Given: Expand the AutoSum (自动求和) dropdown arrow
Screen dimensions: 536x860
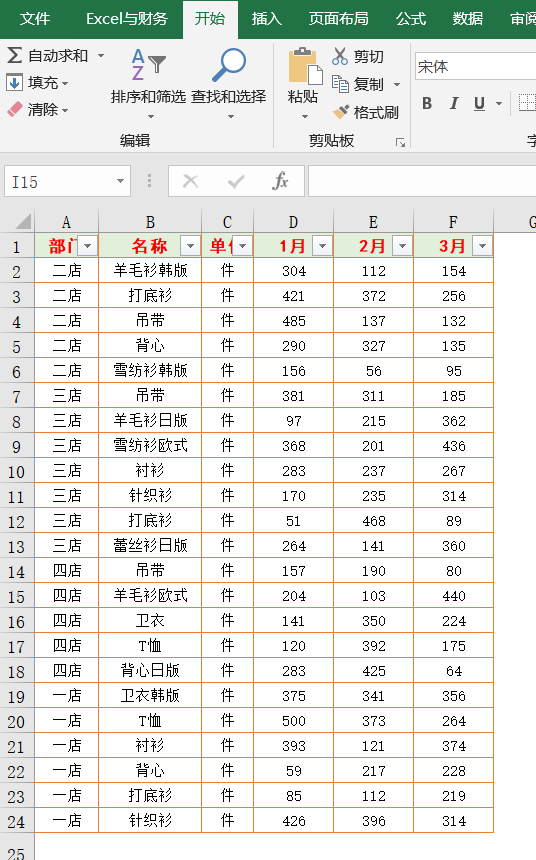Looking at the screenshot, I should [x=101, y=55].
